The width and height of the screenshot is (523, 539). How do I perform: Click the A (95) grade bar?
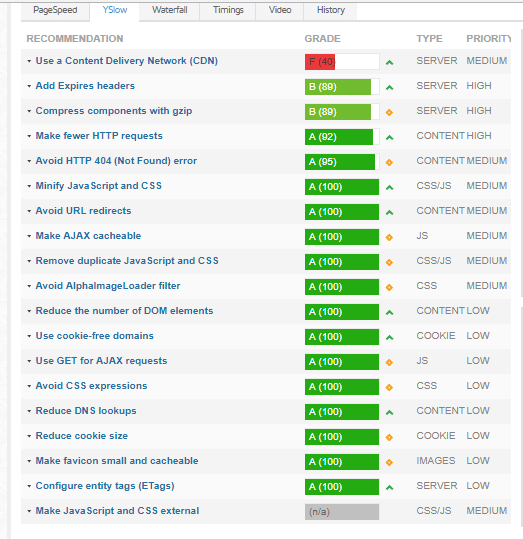click(x=342, y=162)
